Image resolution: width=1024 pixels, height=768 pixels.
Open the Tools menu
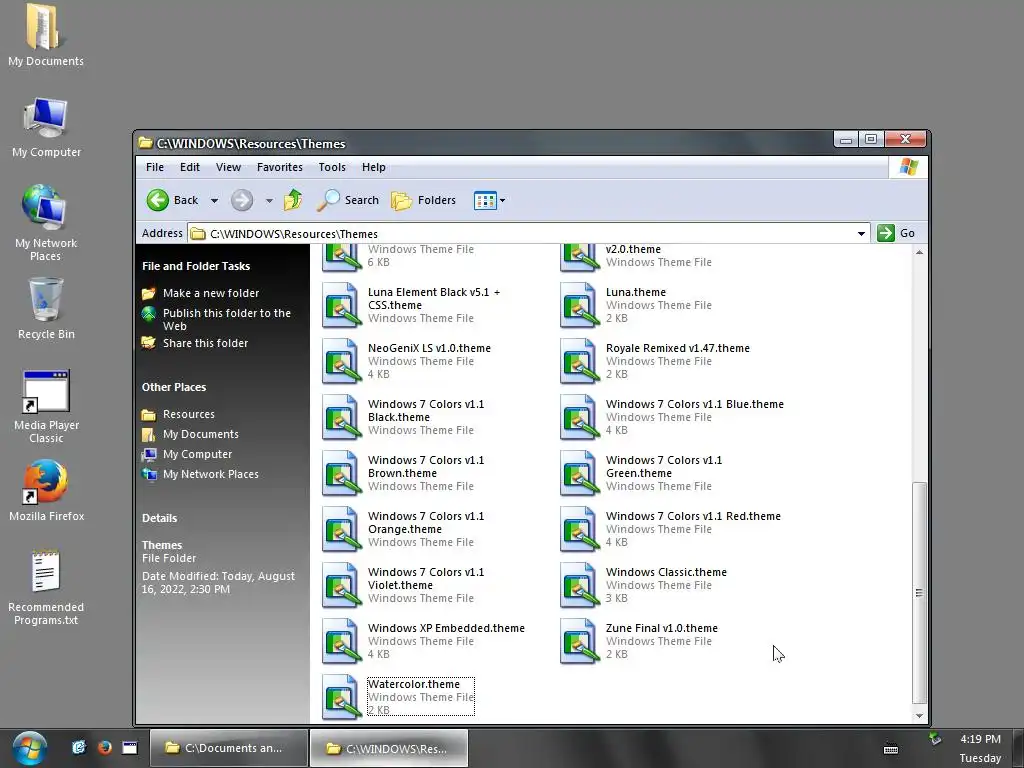332,167
